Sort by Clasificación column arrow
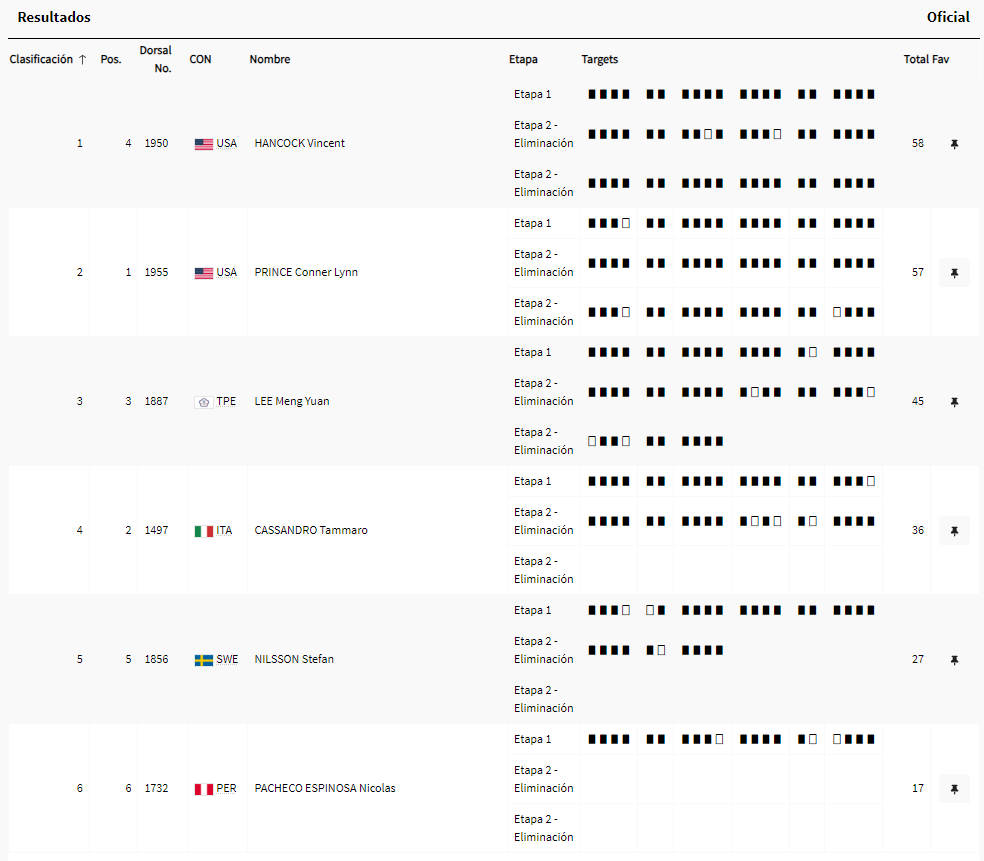The image size is (984, 861). (82, 59)
